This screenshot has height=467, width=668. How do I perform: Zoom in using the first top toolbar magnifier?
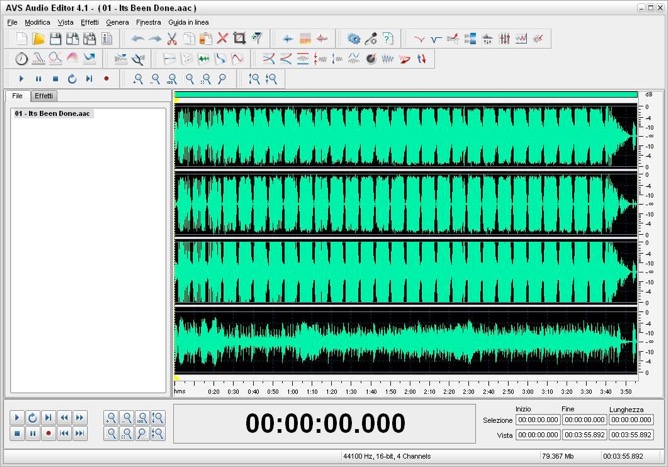138,79
